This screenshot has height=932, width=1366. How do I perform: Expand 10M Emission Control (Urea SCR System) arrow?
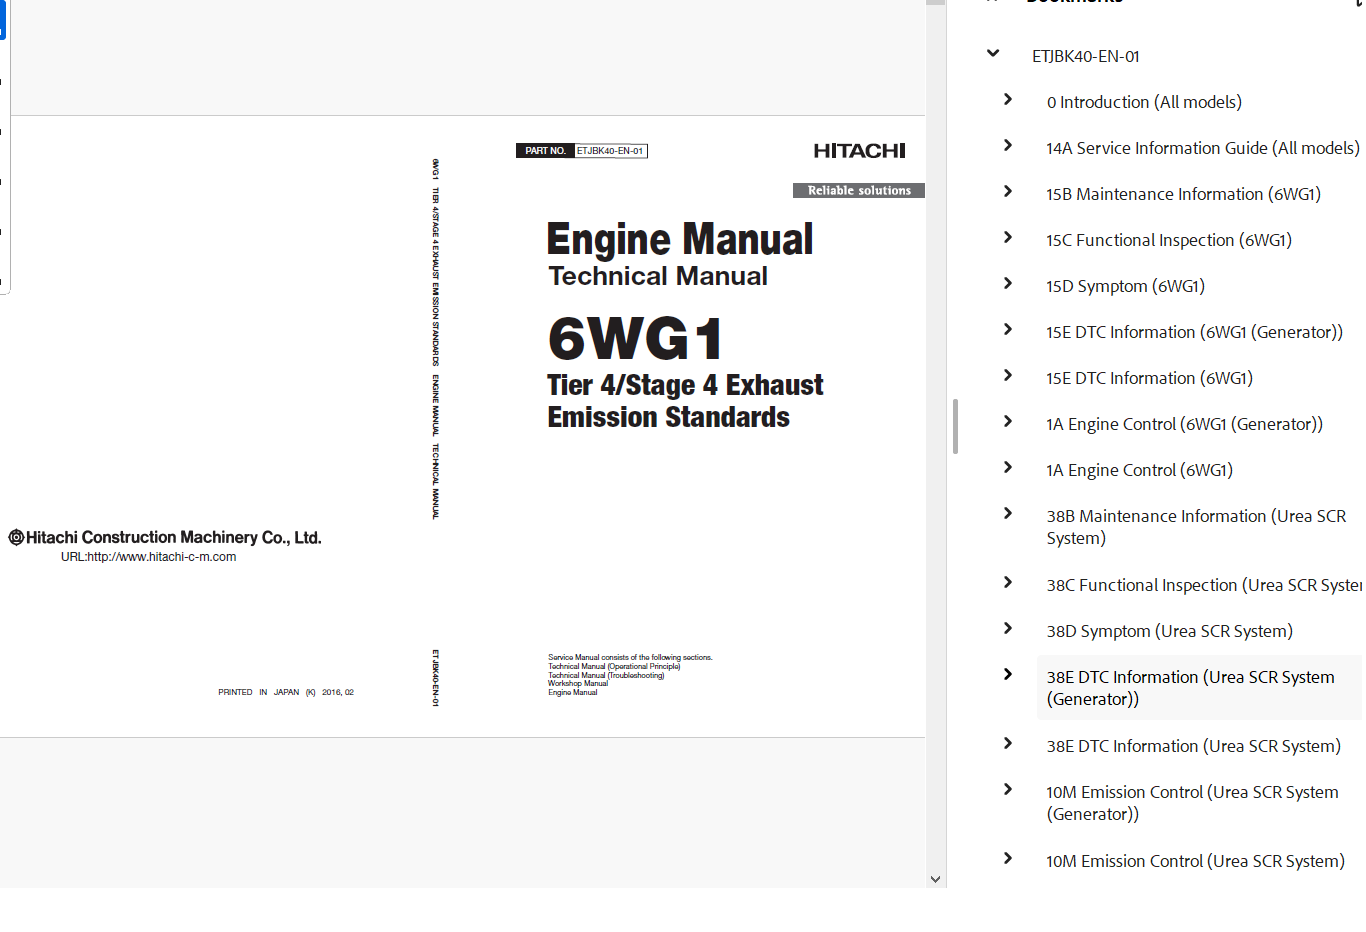tap(1008, 859)
